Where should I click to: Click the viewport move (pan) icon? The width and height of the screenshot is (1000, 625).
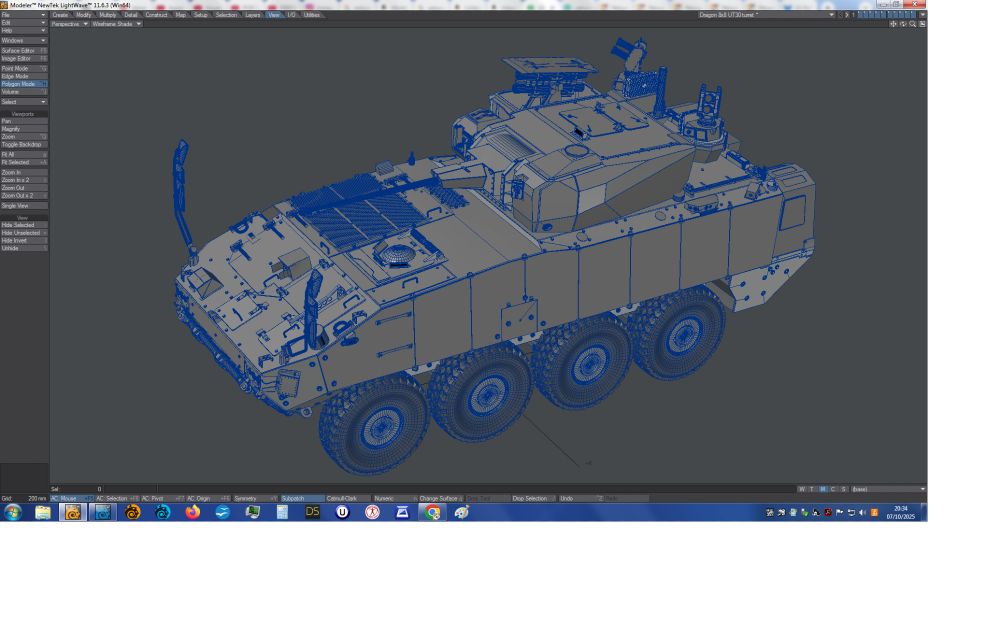pos(893,24)
